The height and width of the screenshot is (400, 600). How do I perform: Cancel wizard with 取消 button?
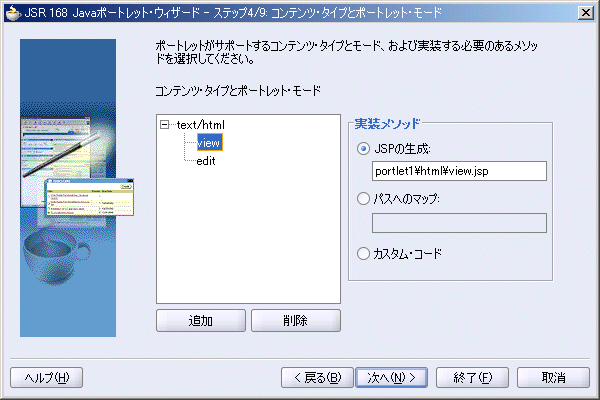coord(553,378)
